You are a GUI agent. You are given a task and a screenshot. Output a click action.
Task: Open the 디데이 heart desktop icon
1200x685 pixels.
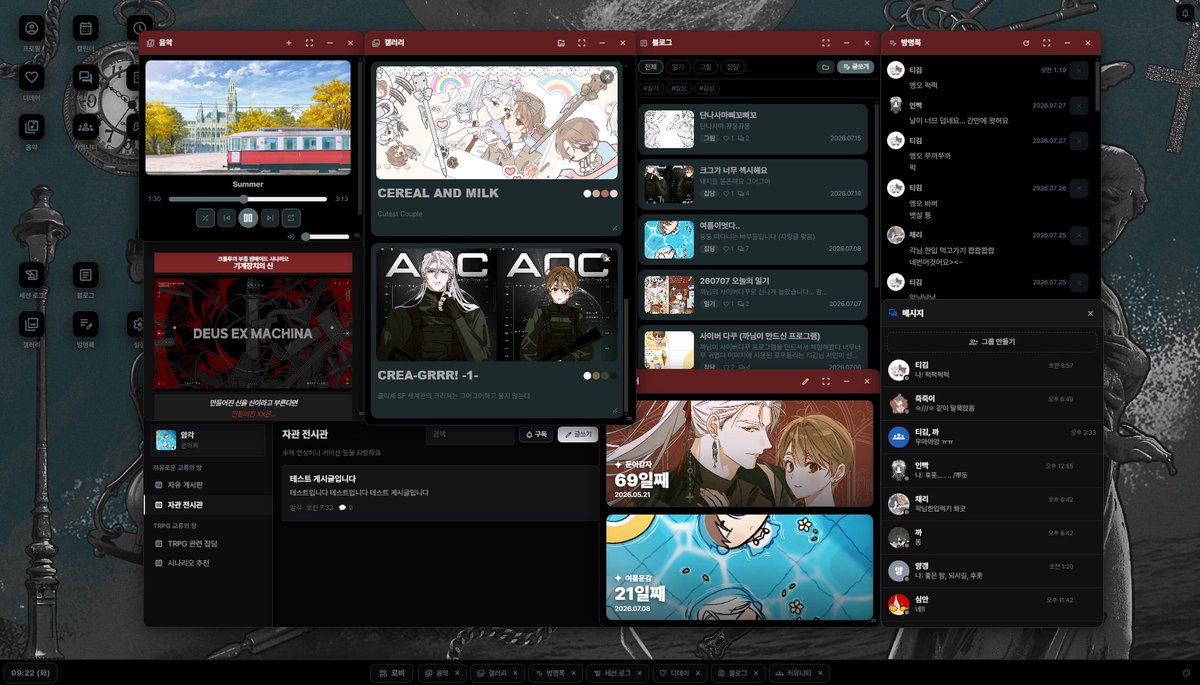pyautogui.click(x=32, y=83)
